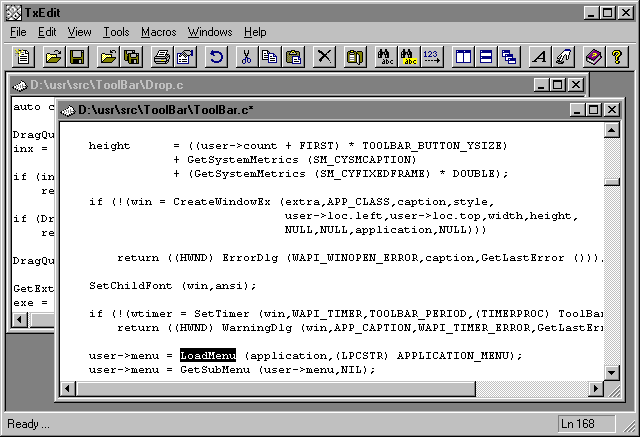This screenshot has height=437, width=640.
Task: Click the Drop.c window title icon
Action: tap(20, 85)
